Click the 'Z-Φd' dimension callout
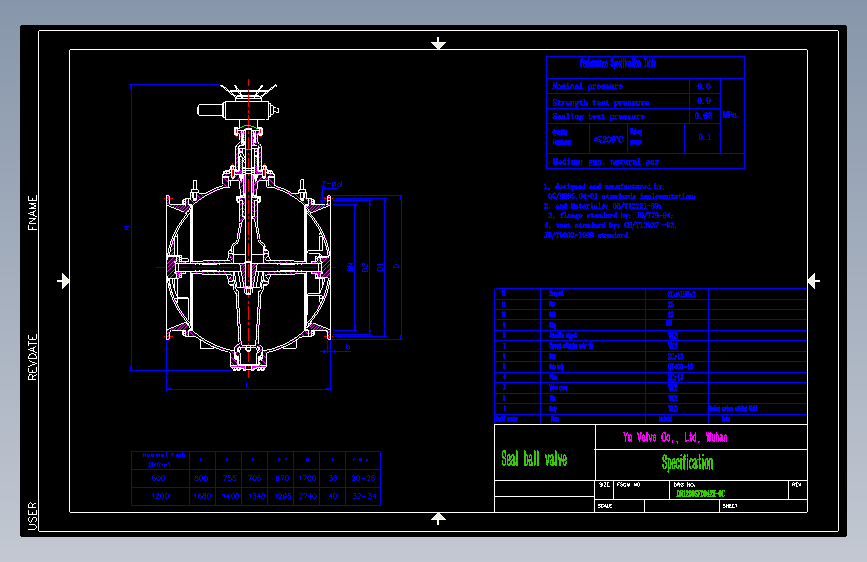The width and height of the screenshot is (867, 562). point(332,184)
